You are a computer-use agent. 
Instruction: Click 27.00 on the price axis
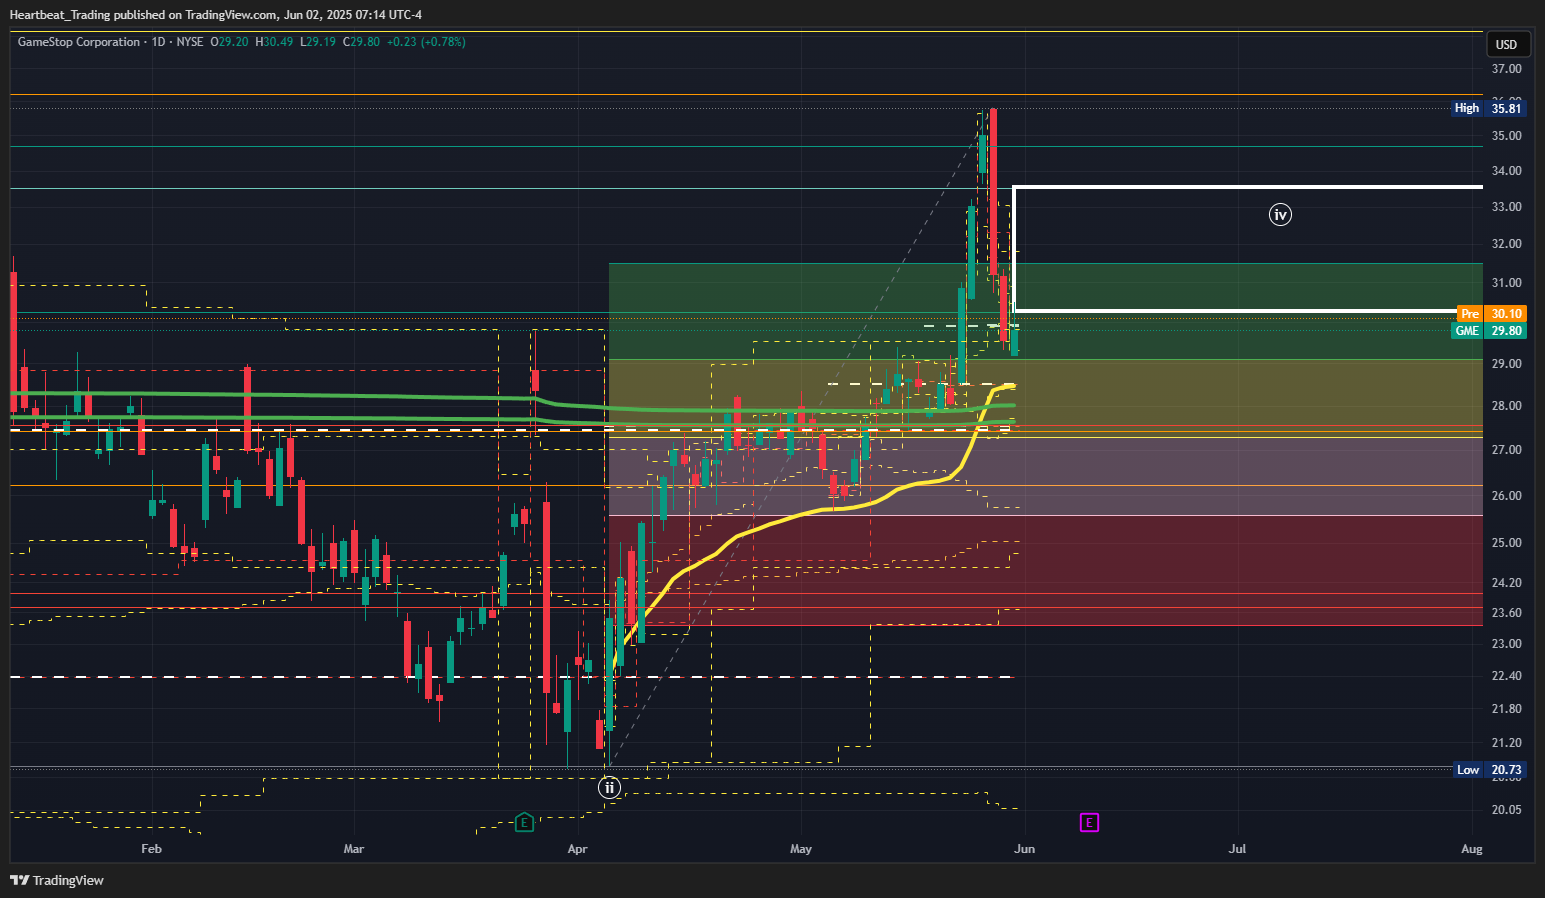click(1507, 450)
